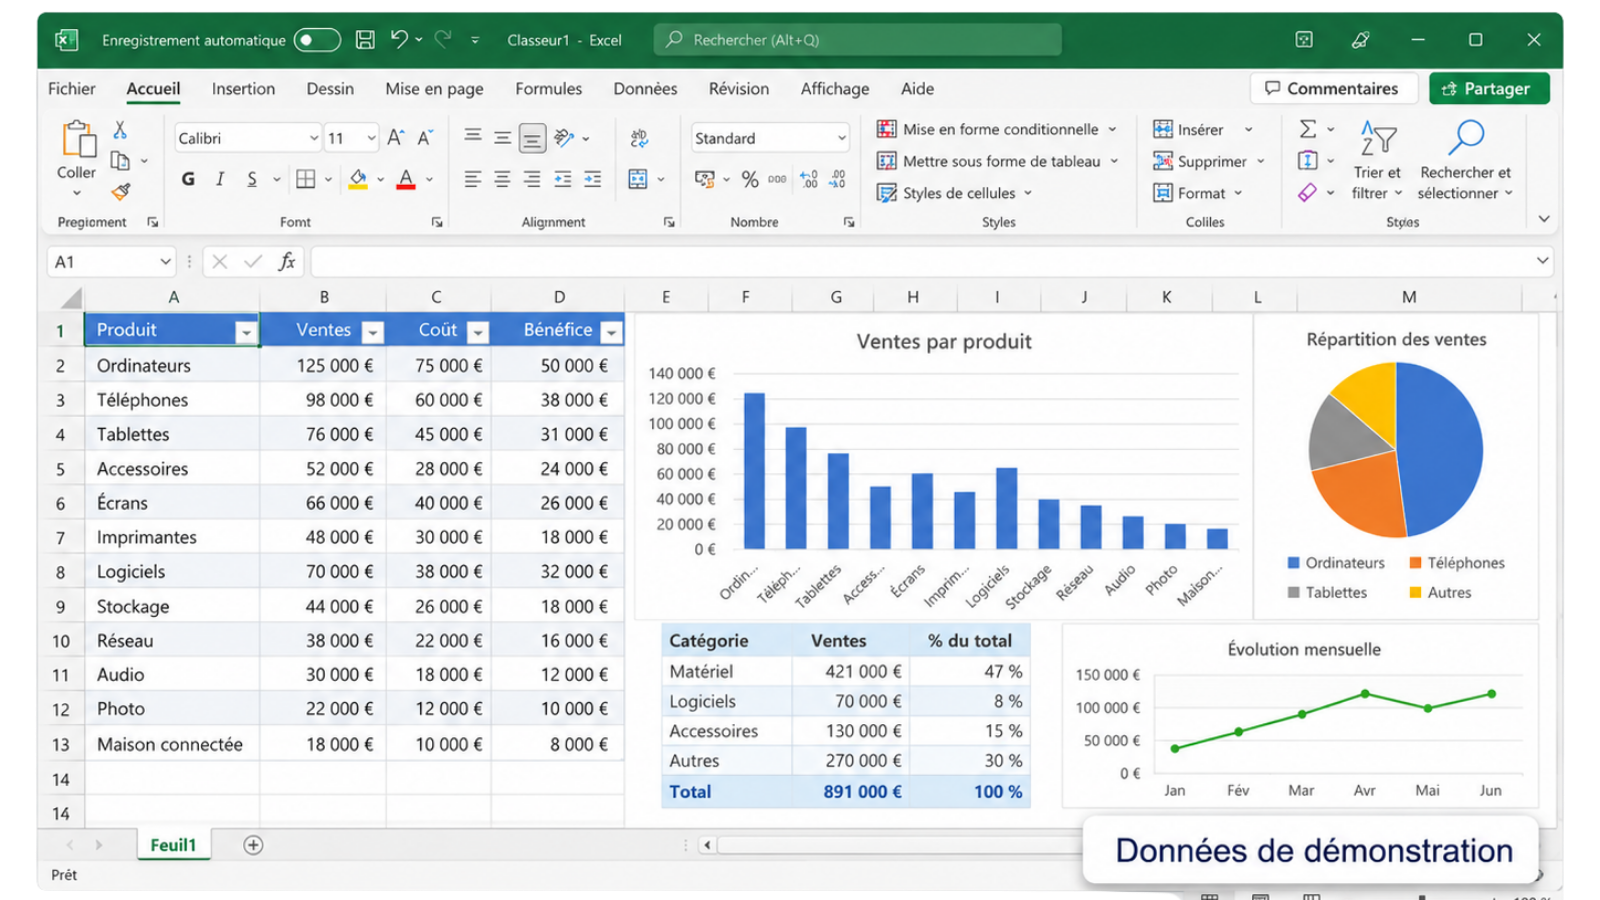This screenshot has height=900, width=1600.
Task: Click Styles de cellules button
Action: pyautogui.click(x=955, y=193)
